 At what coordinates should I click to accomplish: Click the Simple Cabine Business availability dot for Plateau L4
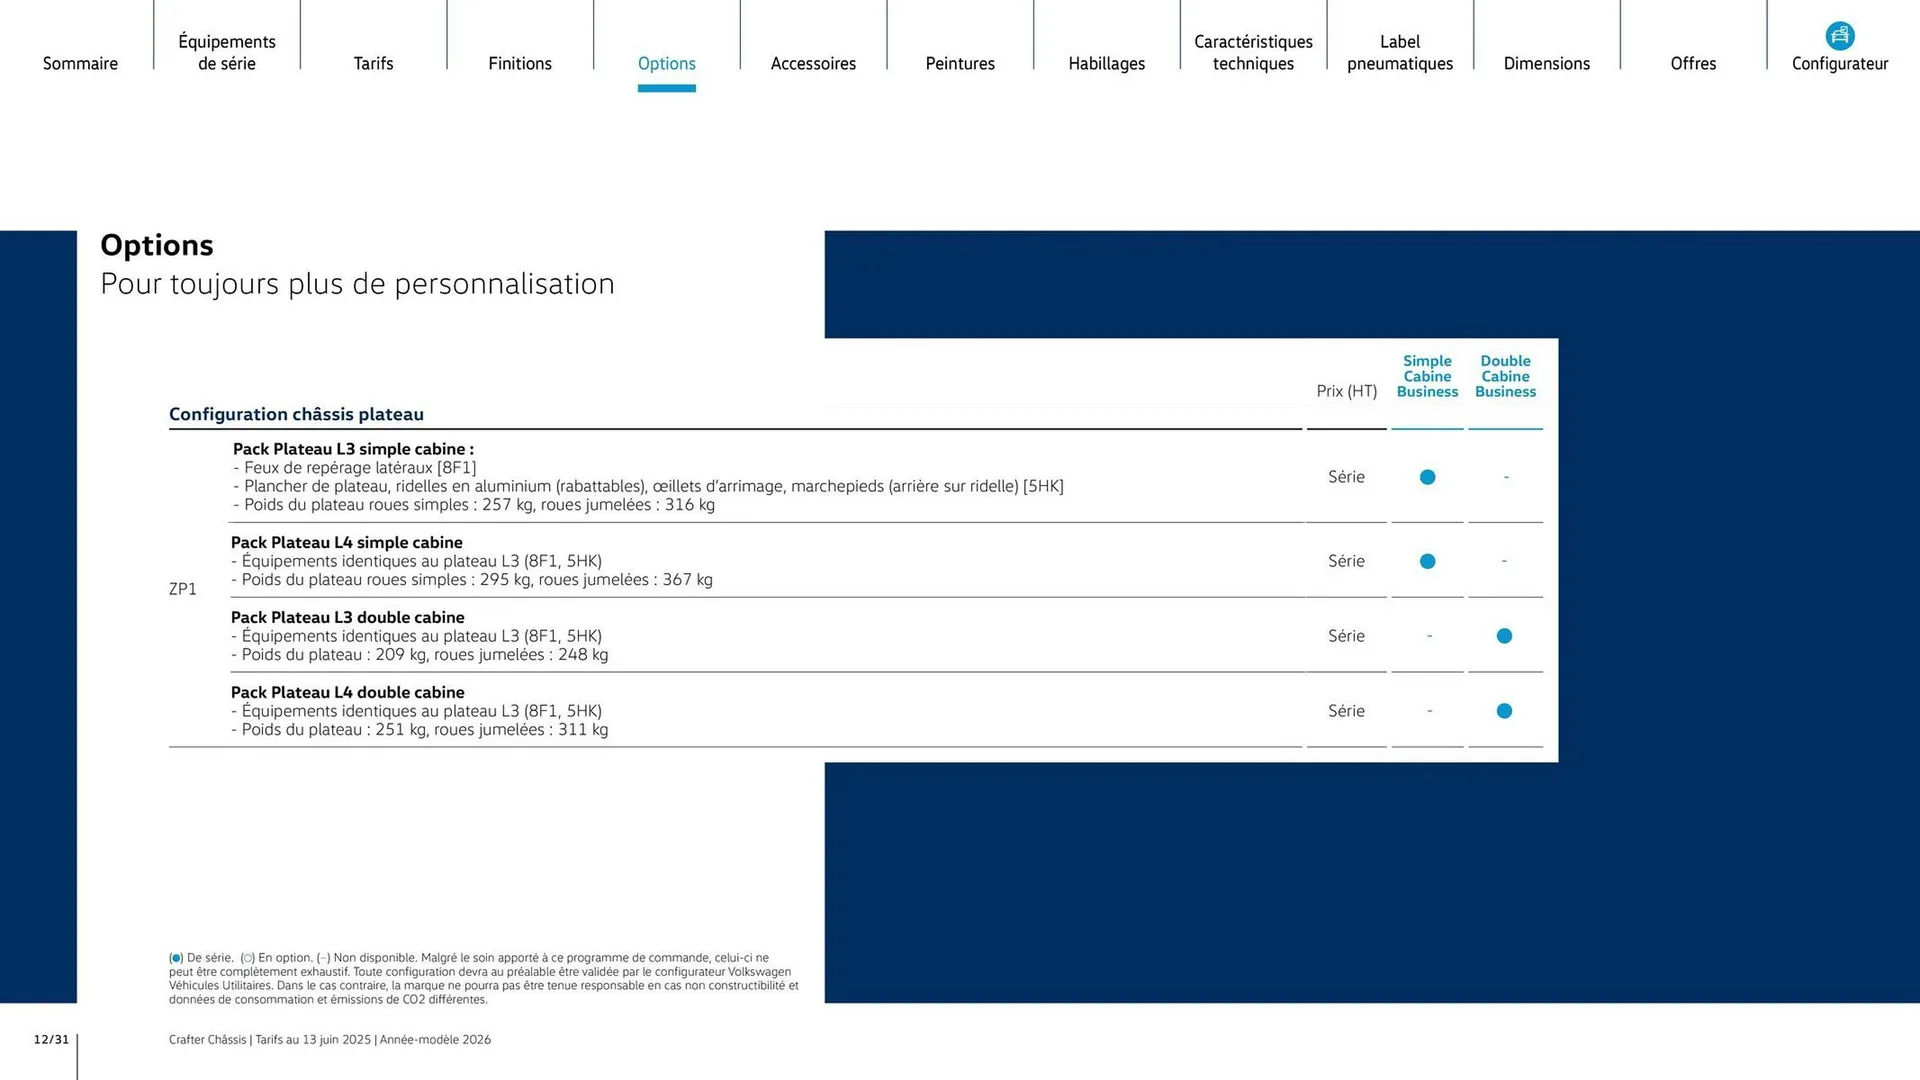point(1427,561)
